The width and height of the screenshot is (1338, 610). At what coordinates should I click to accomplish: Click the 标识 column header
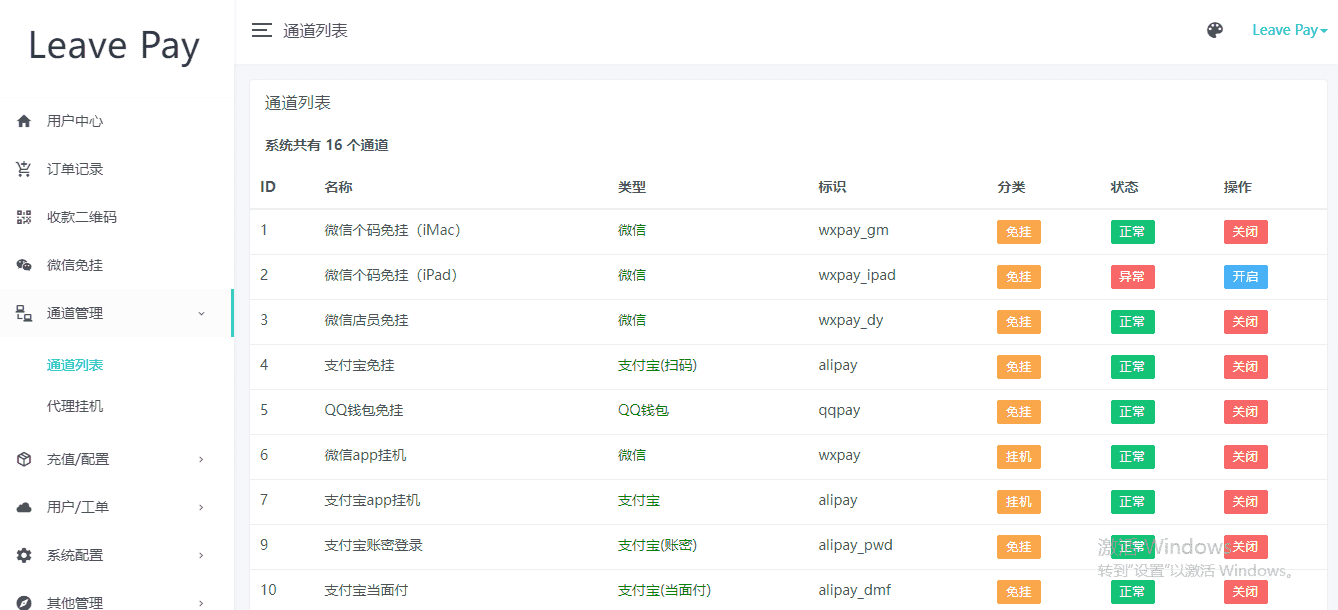pyautogui.click(x=832, y=187)
